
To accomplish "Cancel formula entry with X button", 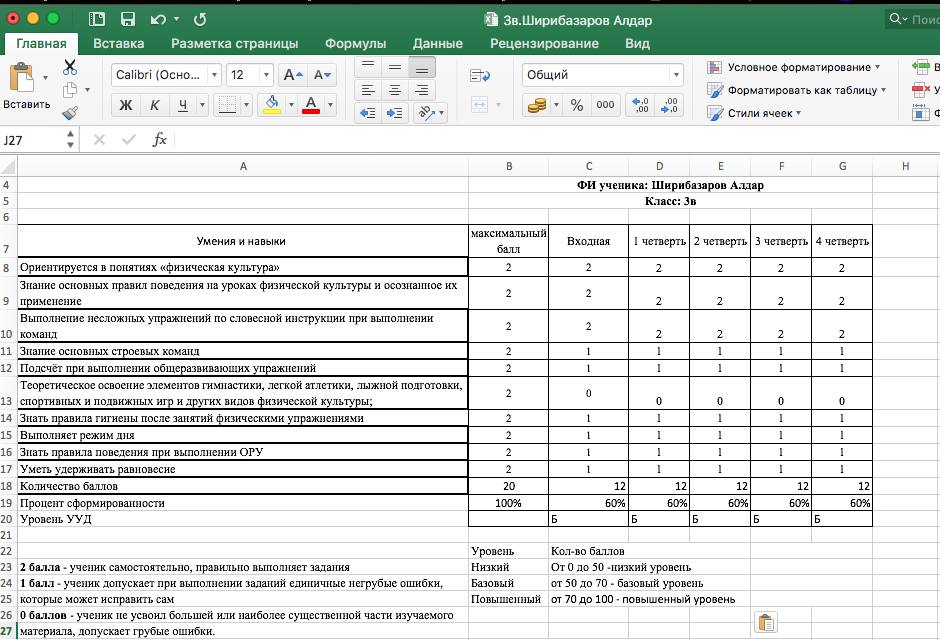I will point(100,140).
